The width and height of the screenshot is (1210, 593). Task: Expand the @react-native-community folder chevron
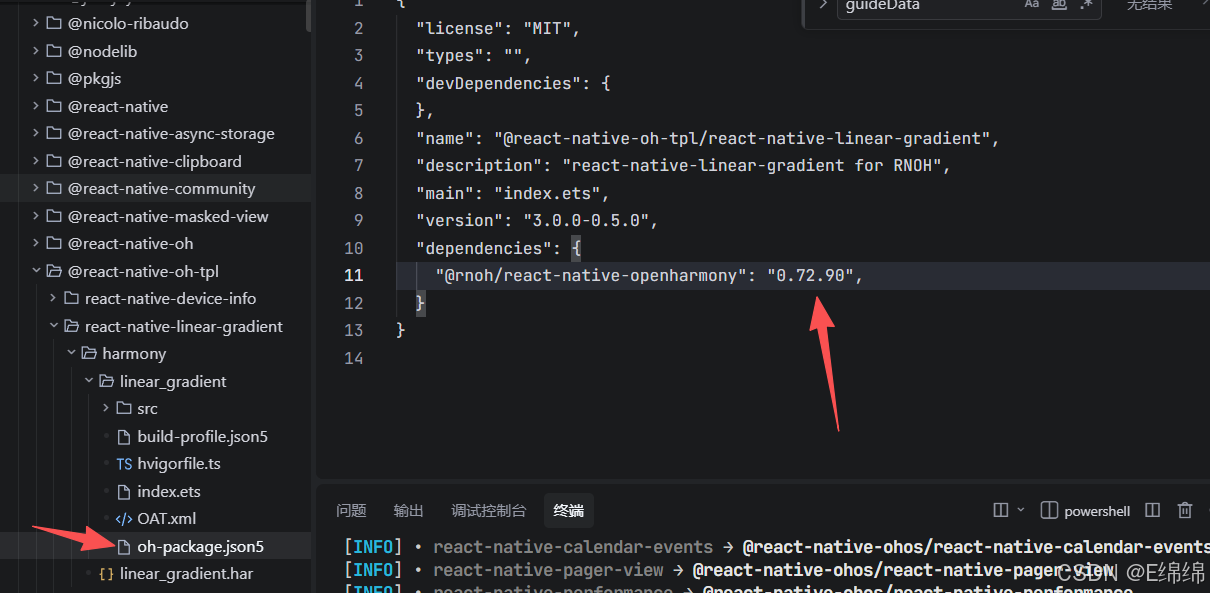click(x=36, y=188)
